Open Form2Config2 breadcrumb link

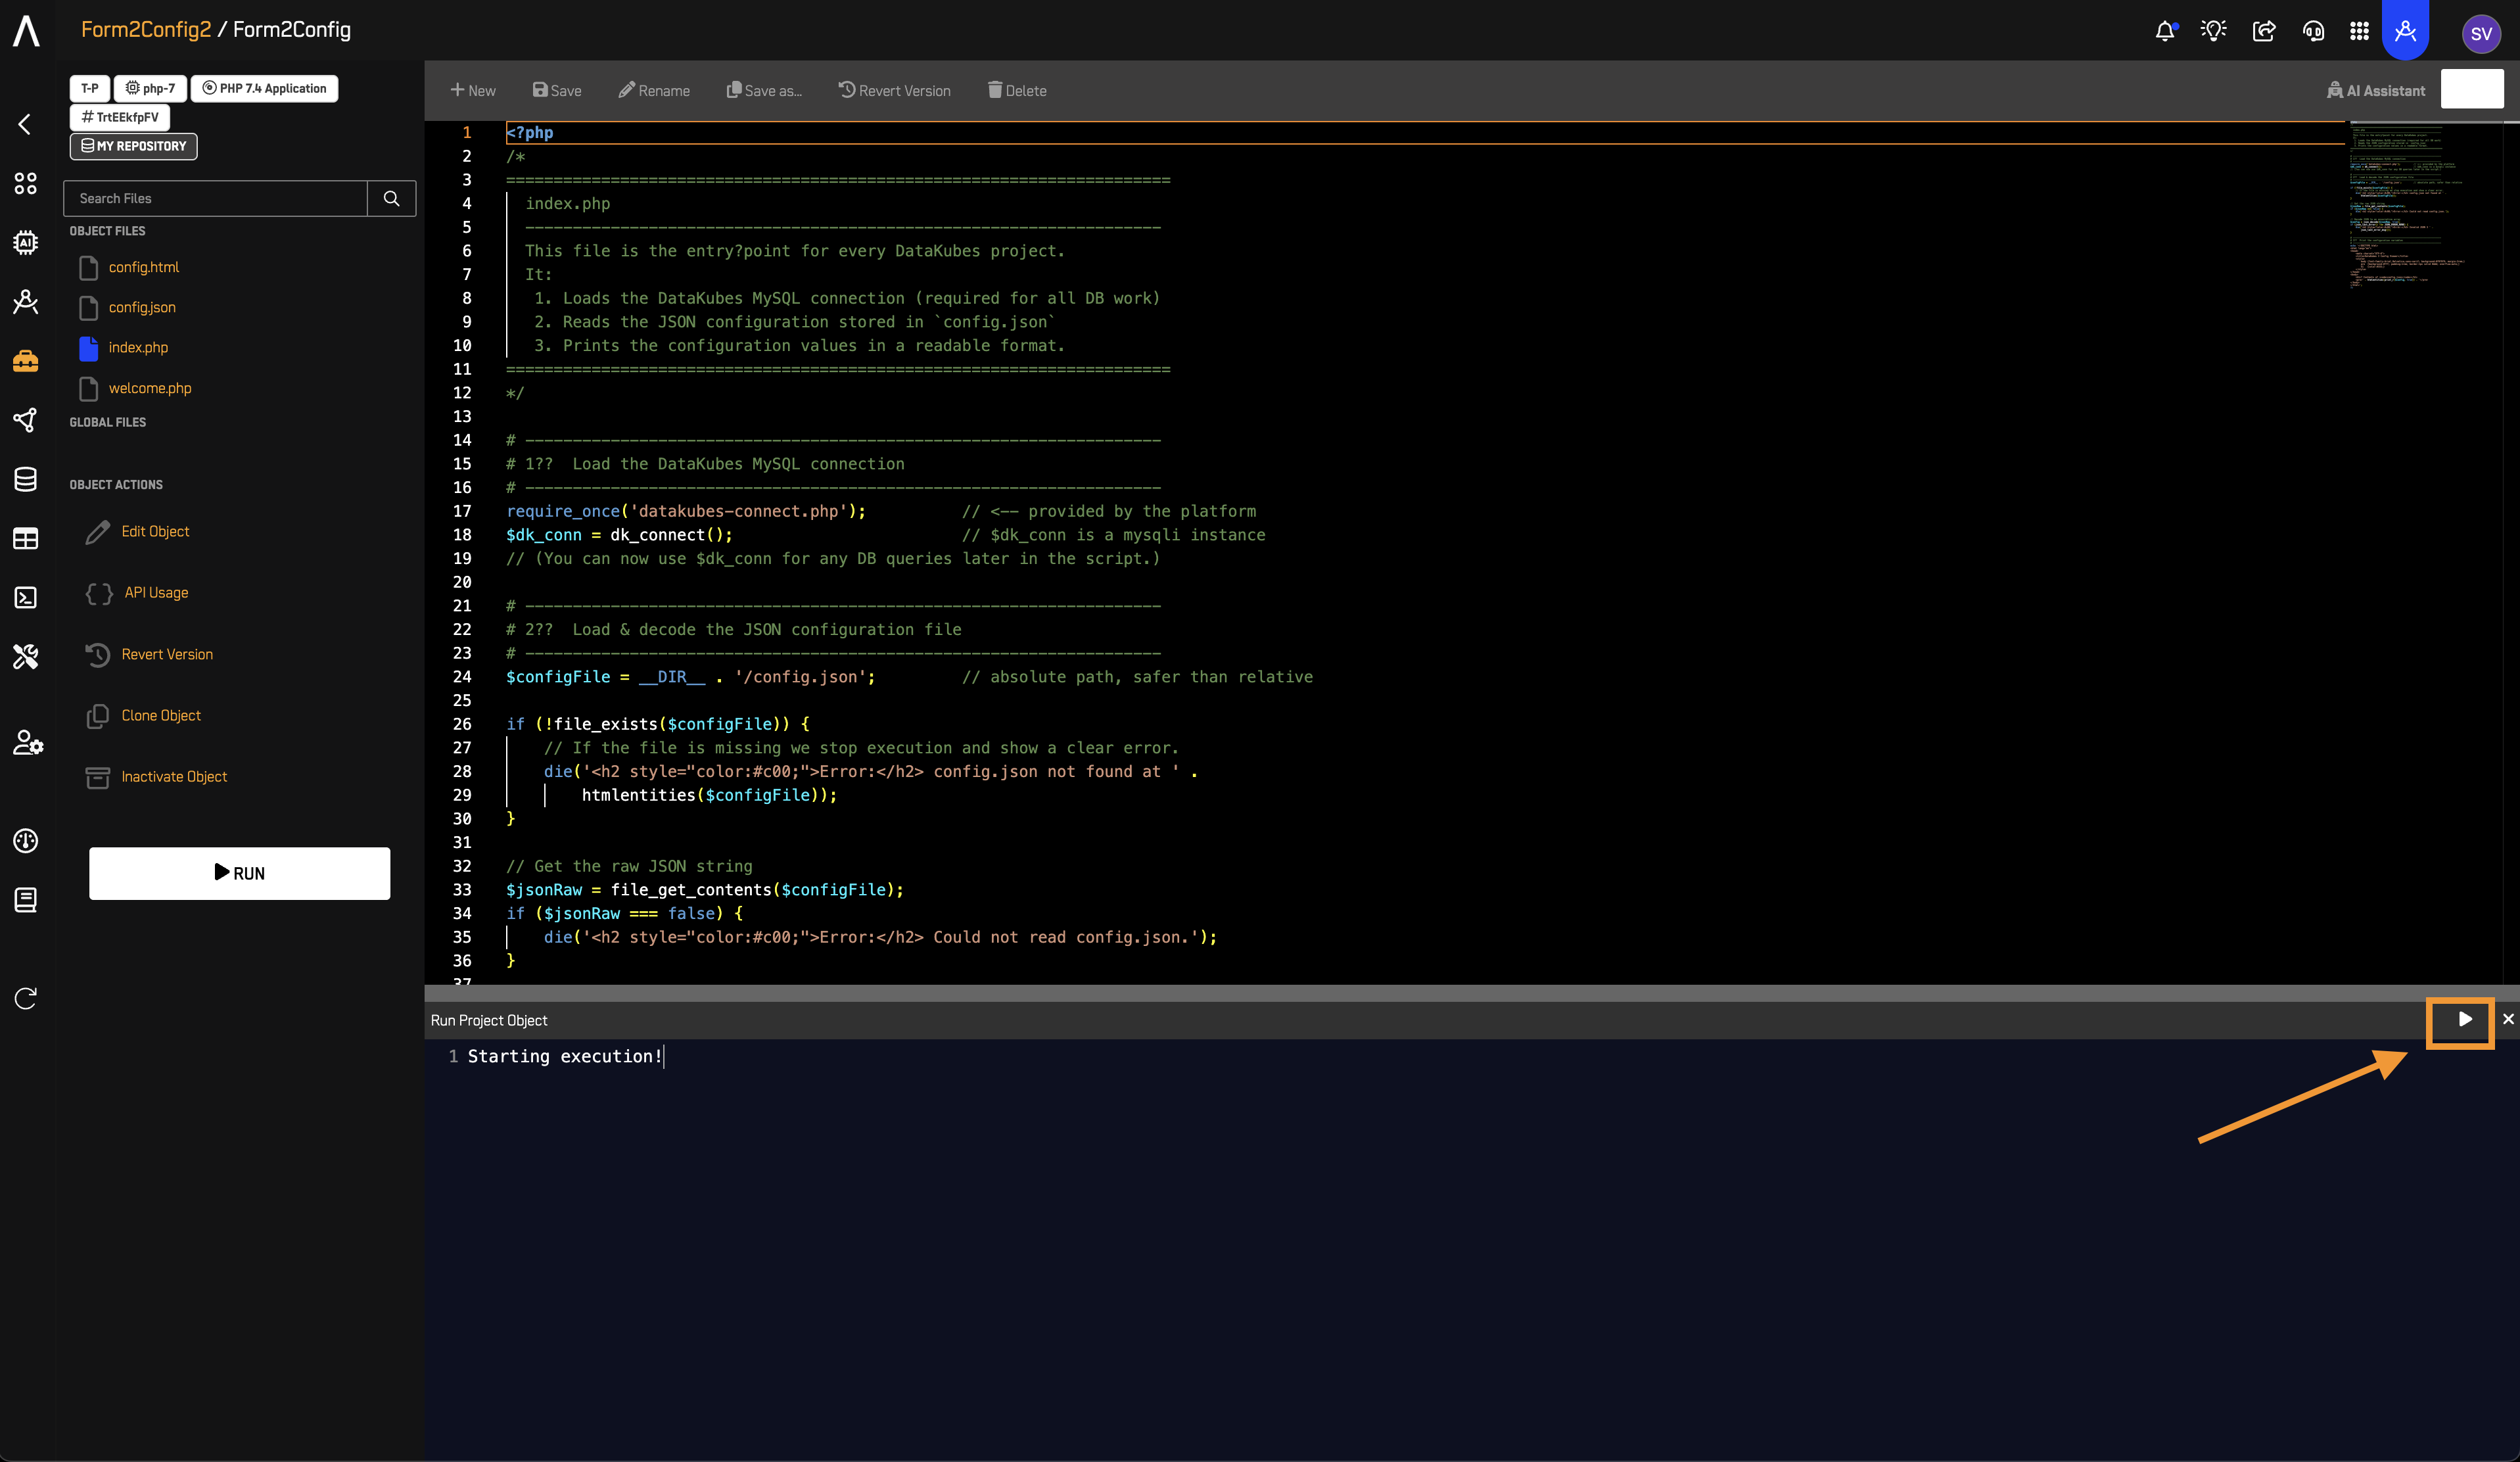tap(146, 29)
